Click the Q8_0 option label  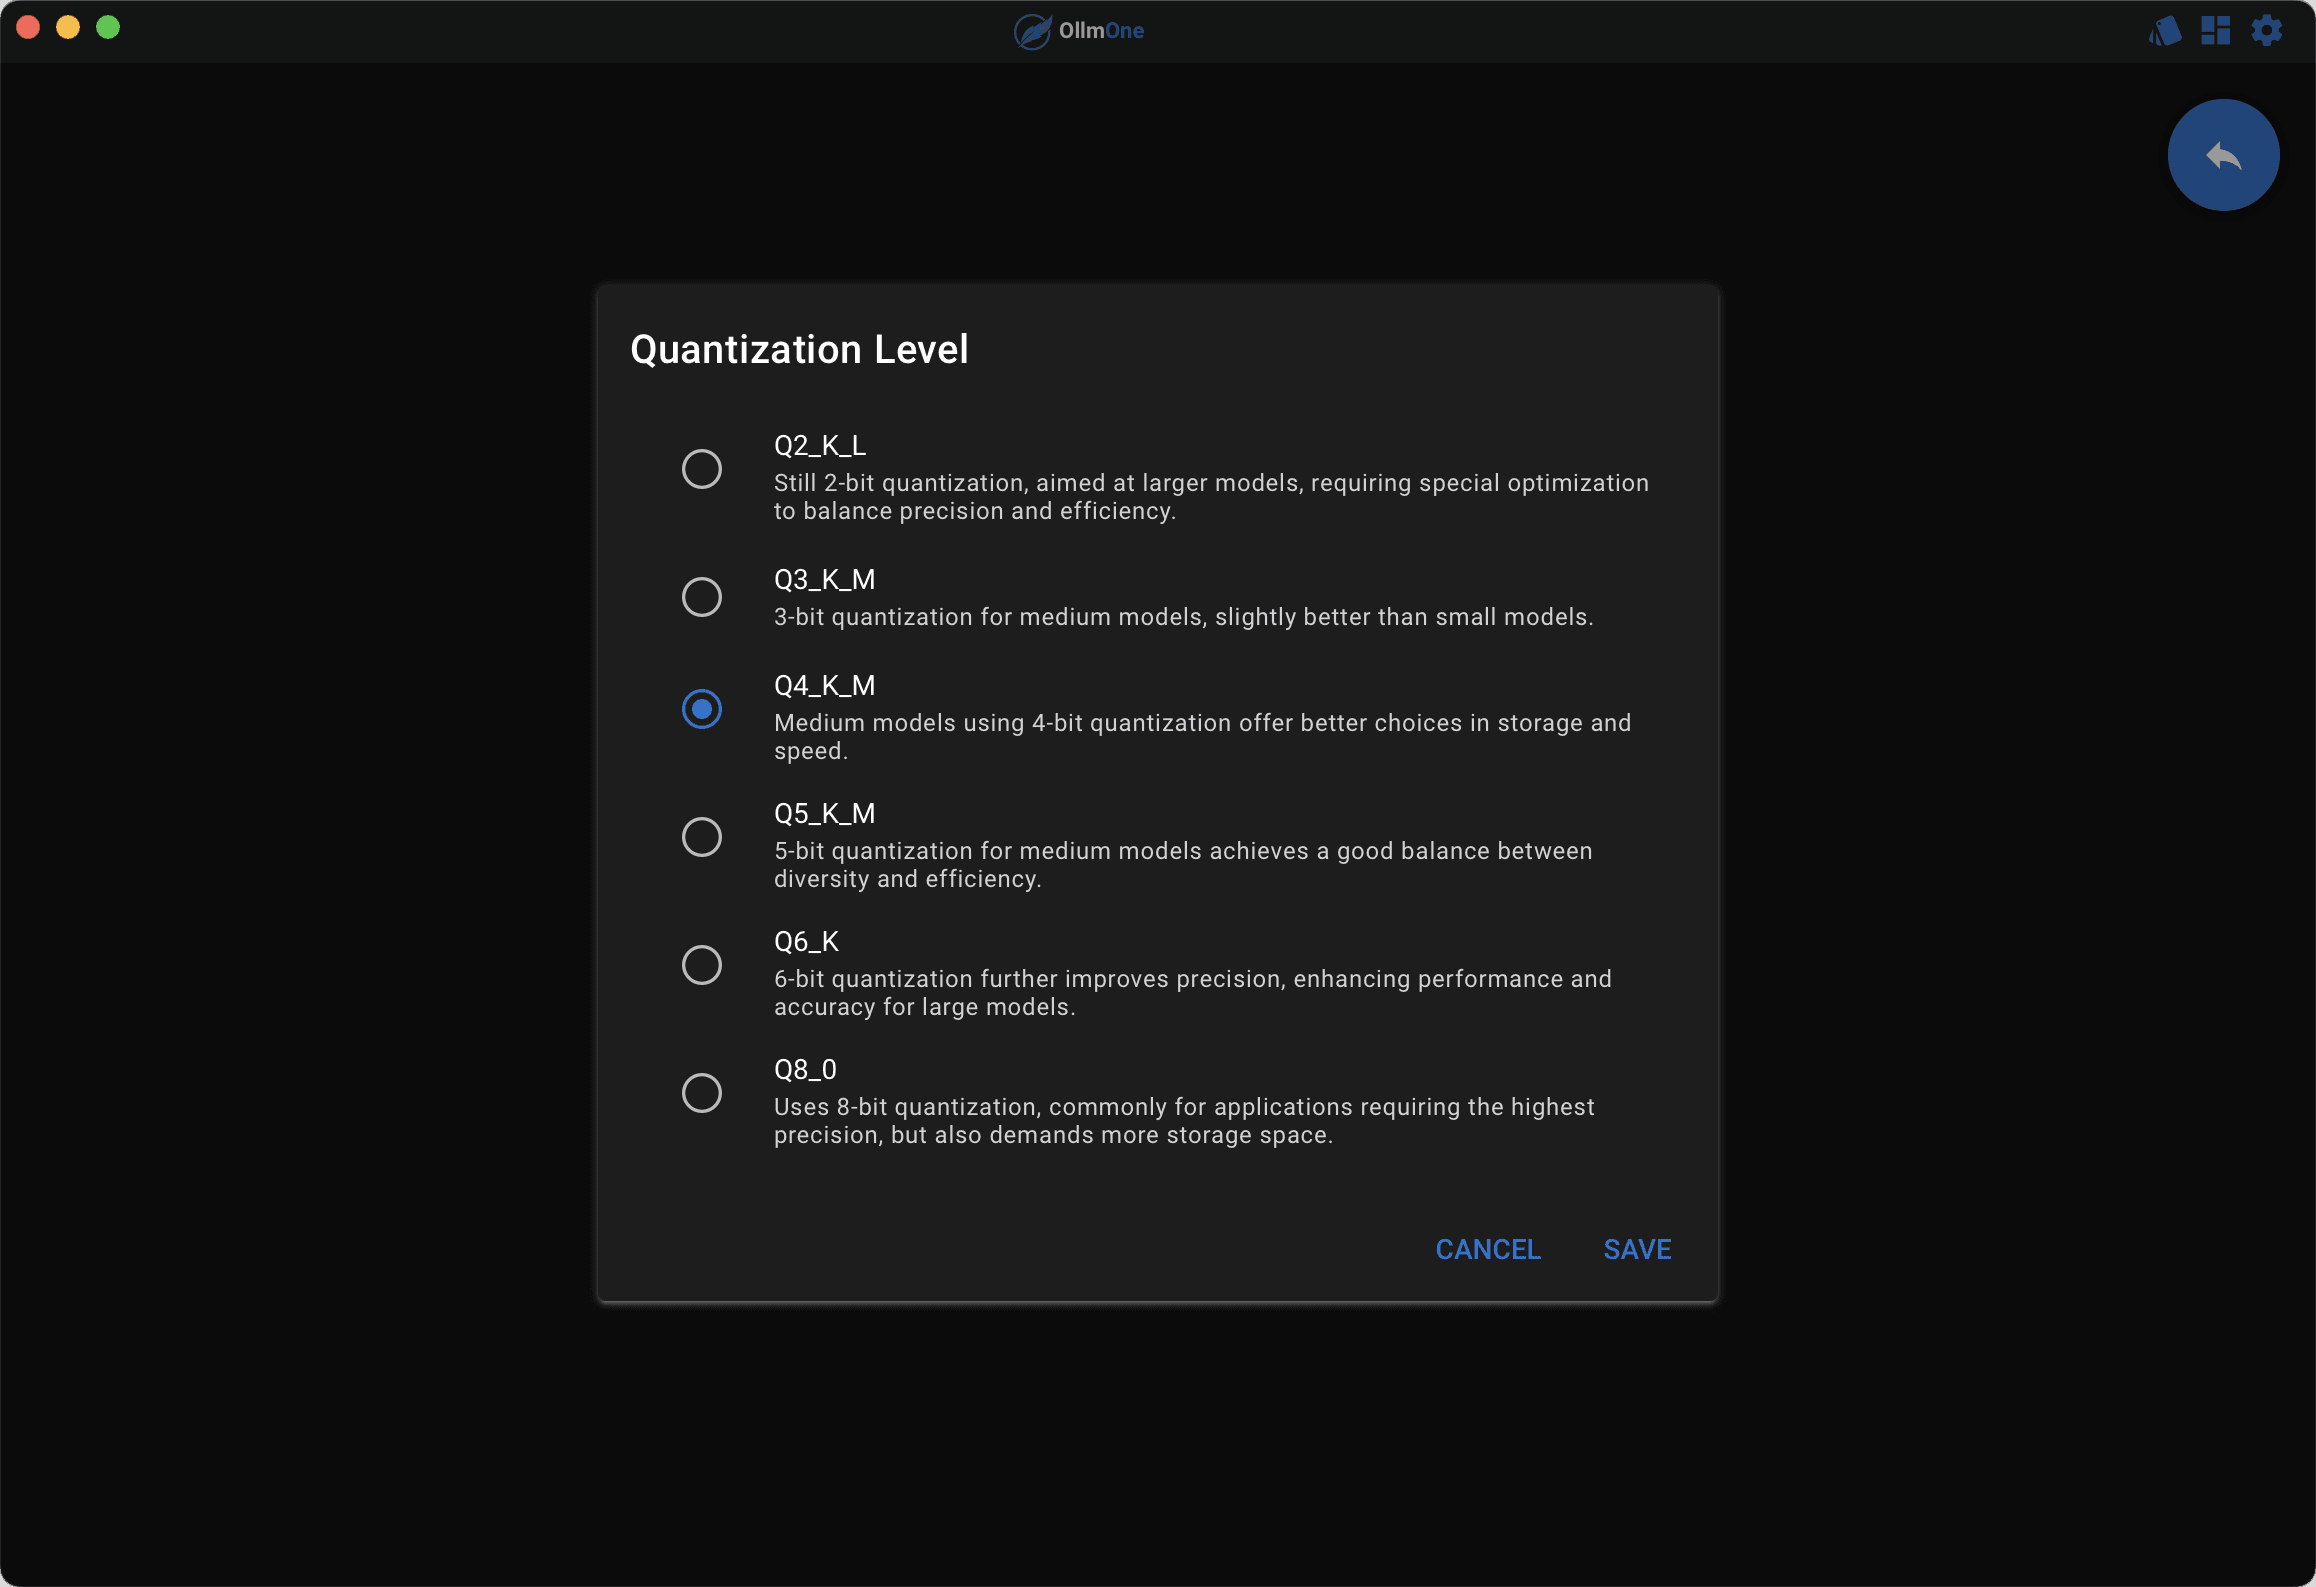click(805, 1069)
